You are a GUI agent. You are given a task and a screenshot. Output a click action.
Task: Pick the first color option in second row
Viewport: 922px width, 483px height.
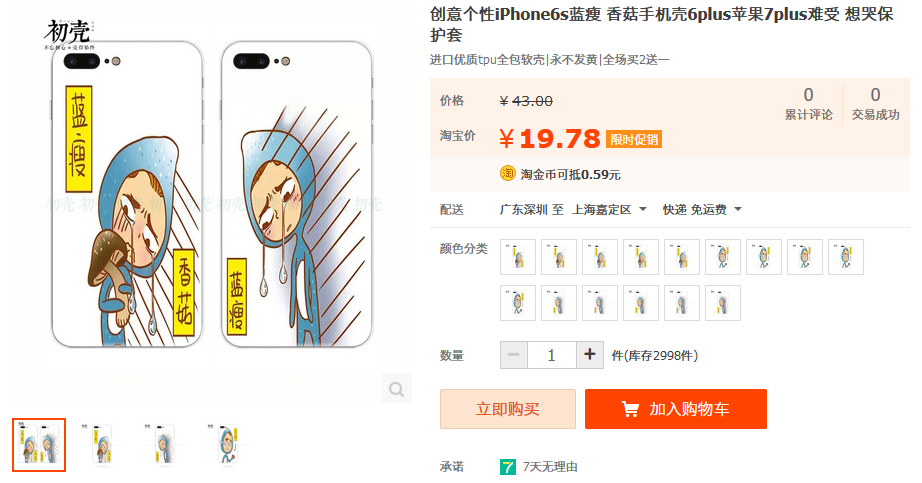point(517,303)
